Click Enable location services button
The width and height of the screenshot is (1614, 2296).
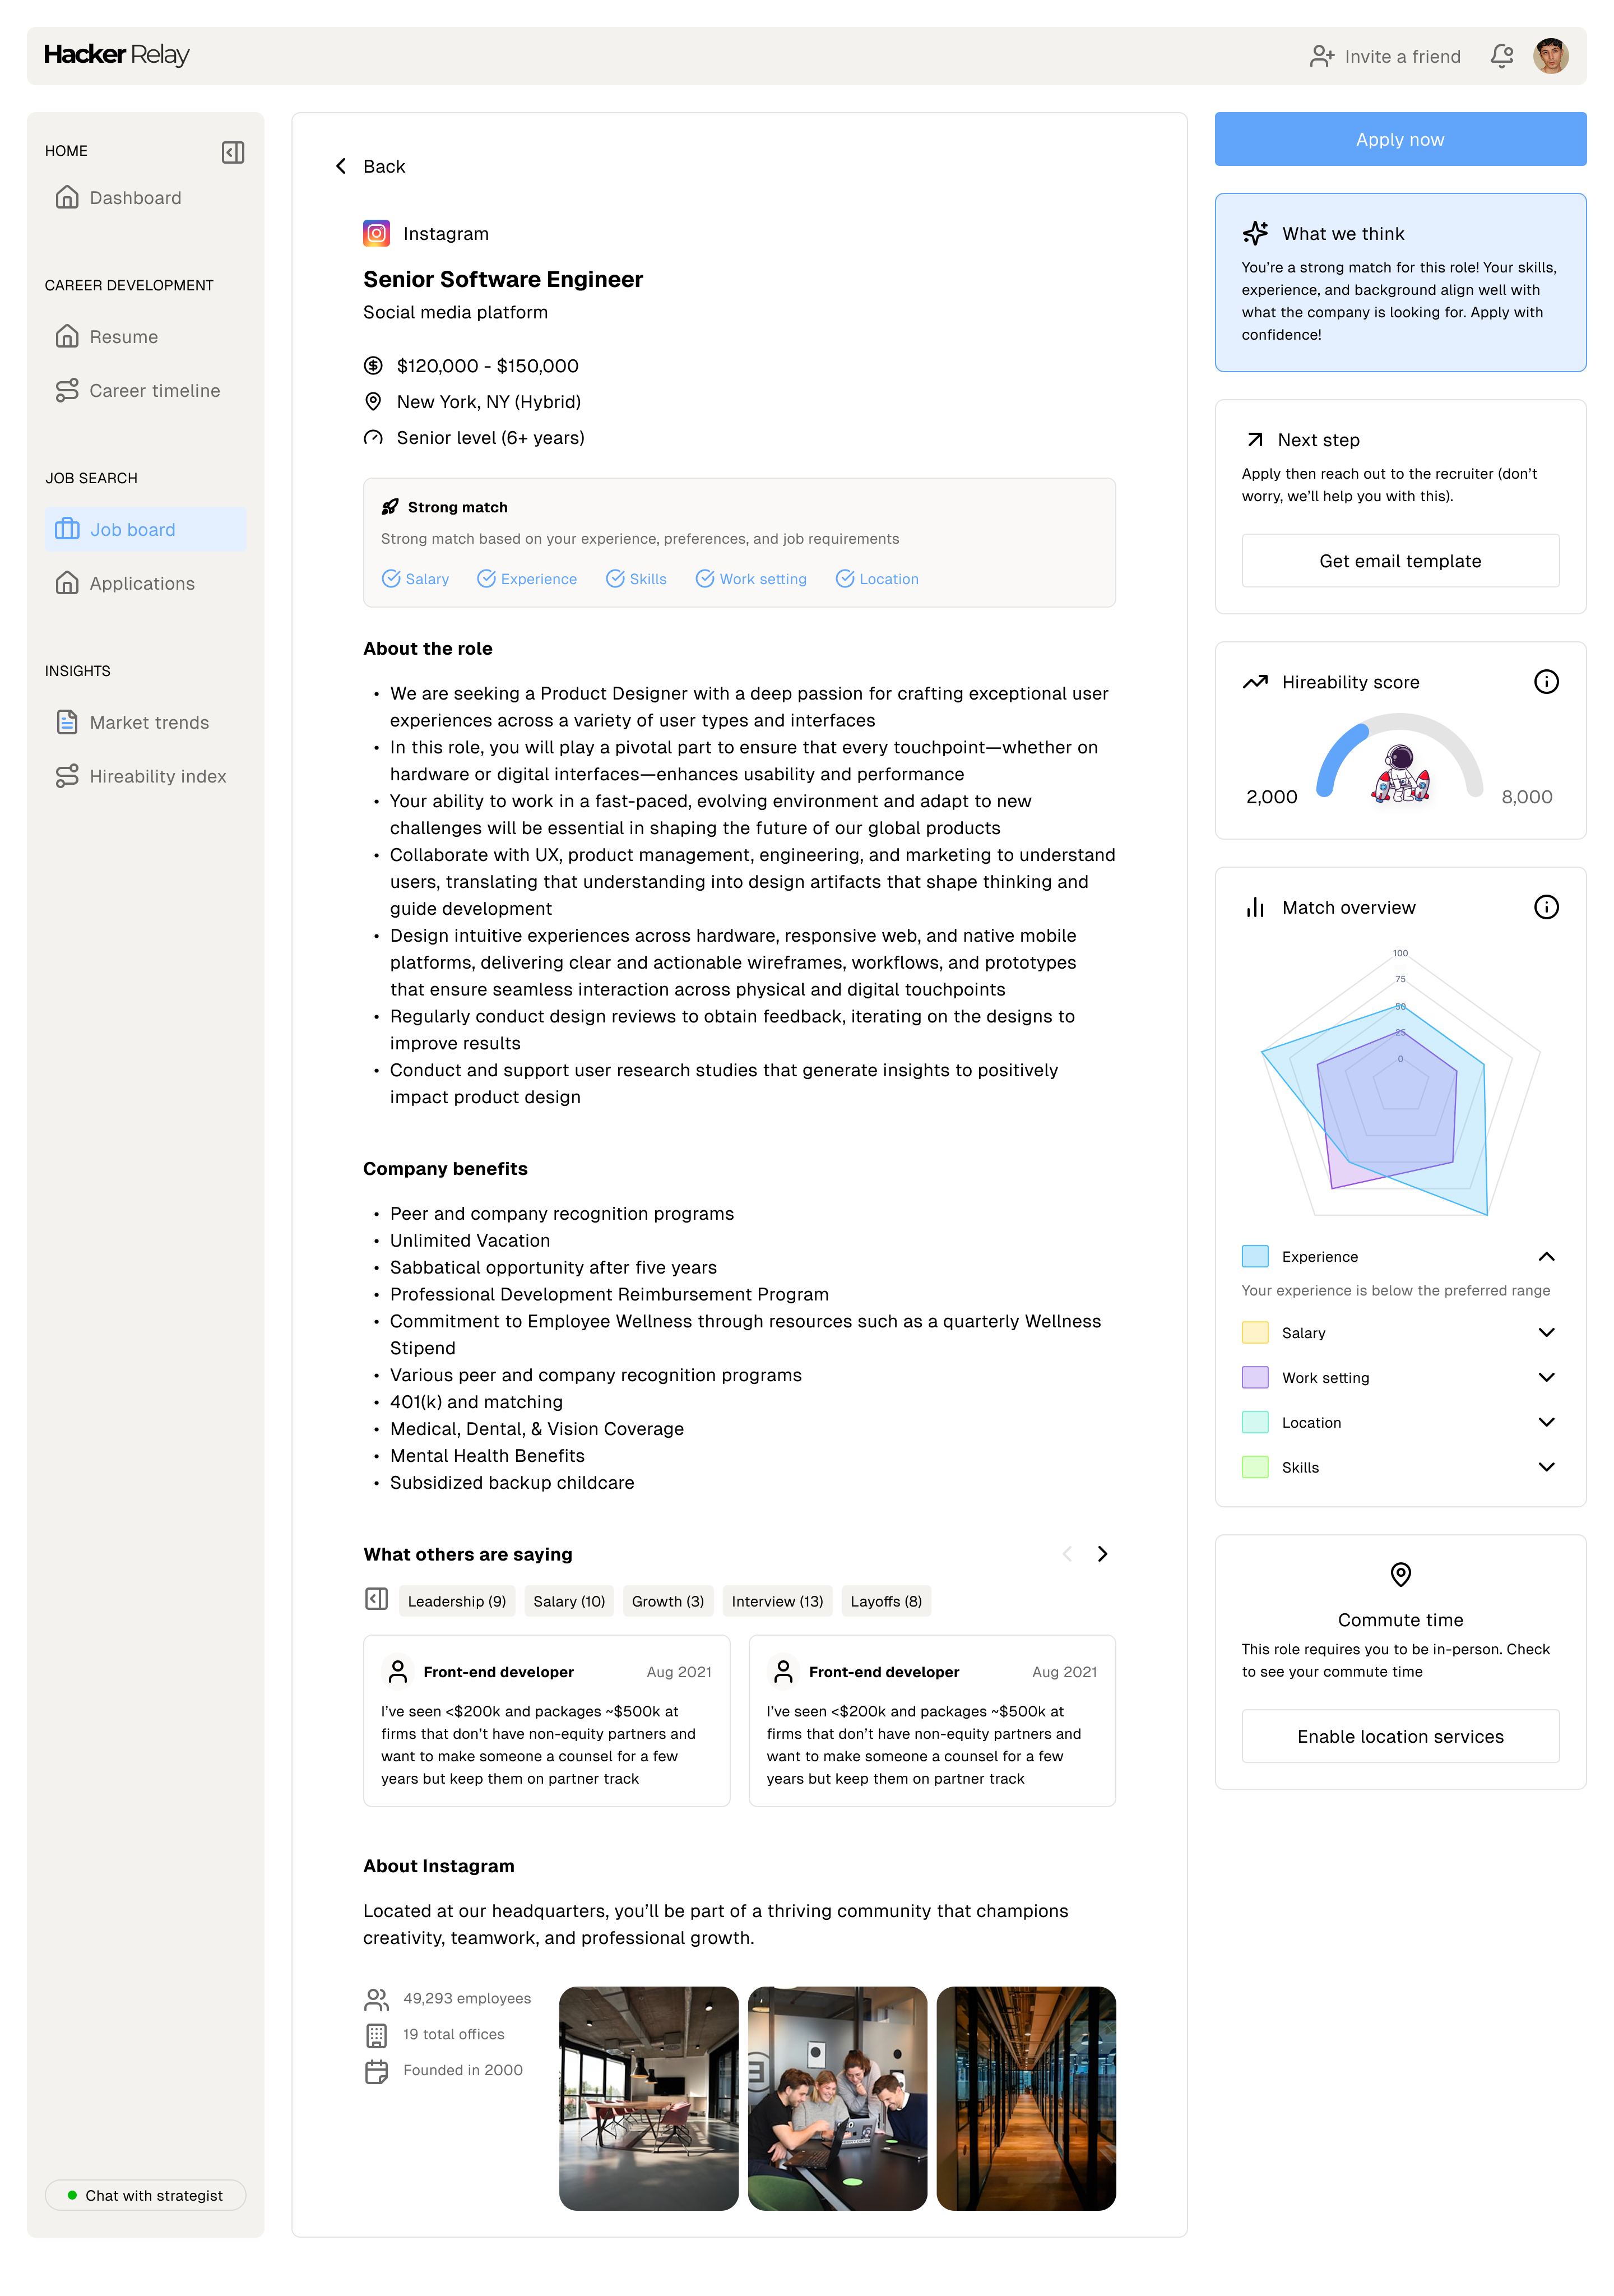(1400, 1736)
